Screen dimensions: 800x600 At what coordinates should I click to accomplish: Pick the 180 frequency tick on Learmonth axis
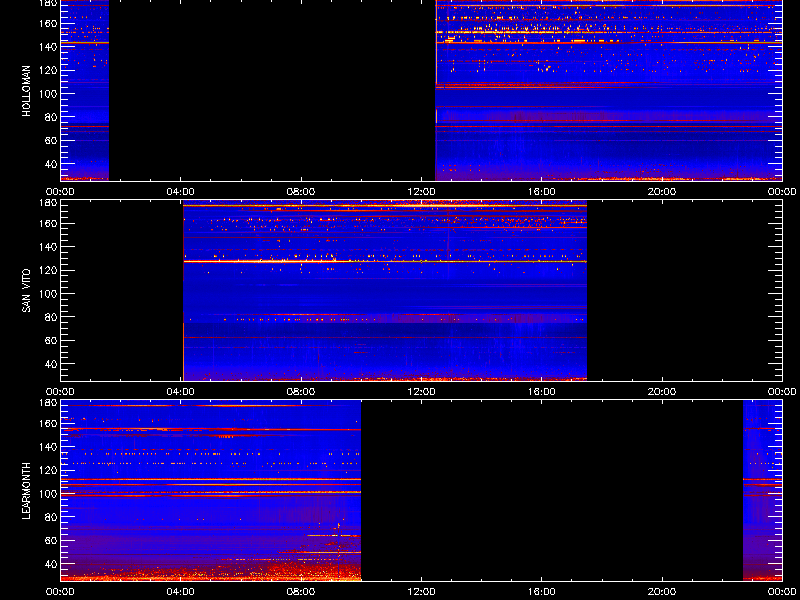[x=49, y=403]
